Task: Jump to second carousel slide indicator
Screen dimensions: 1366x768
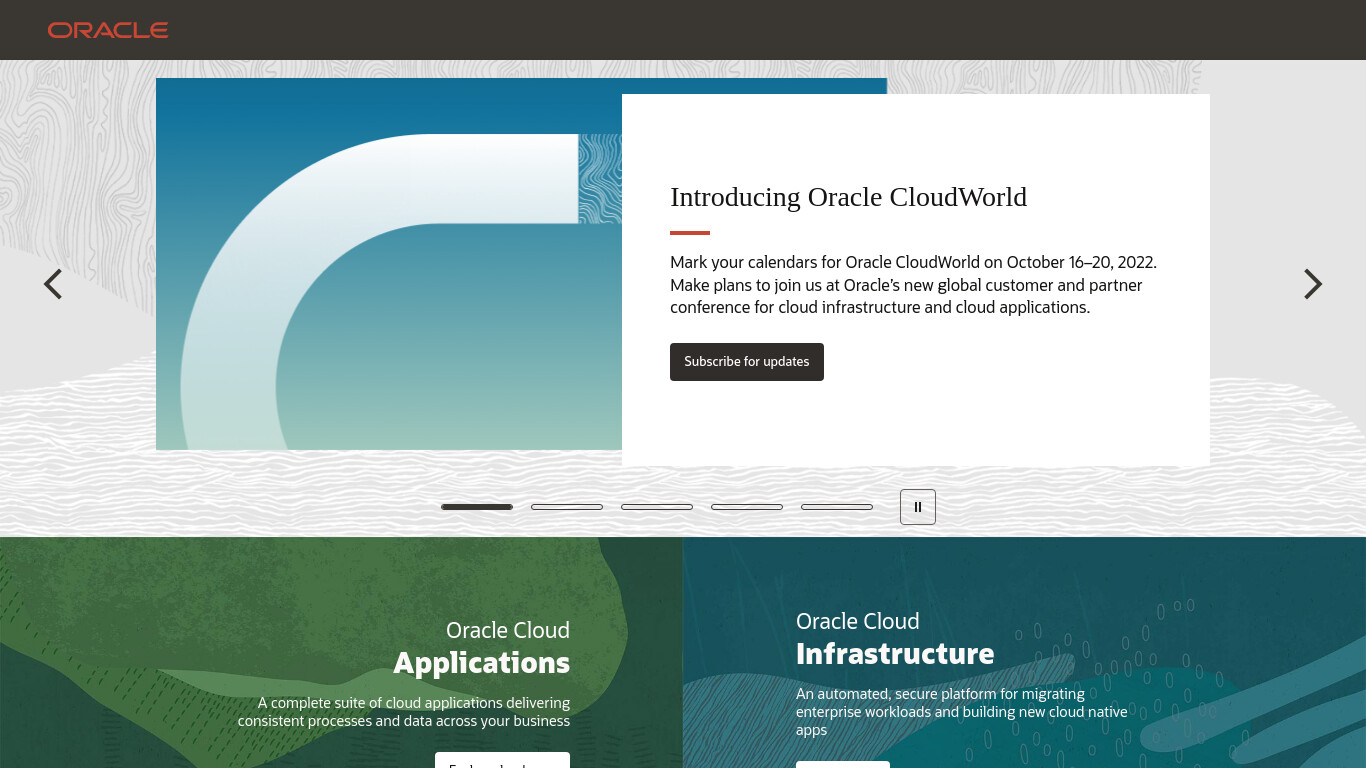Action: [x=567, y=507]
